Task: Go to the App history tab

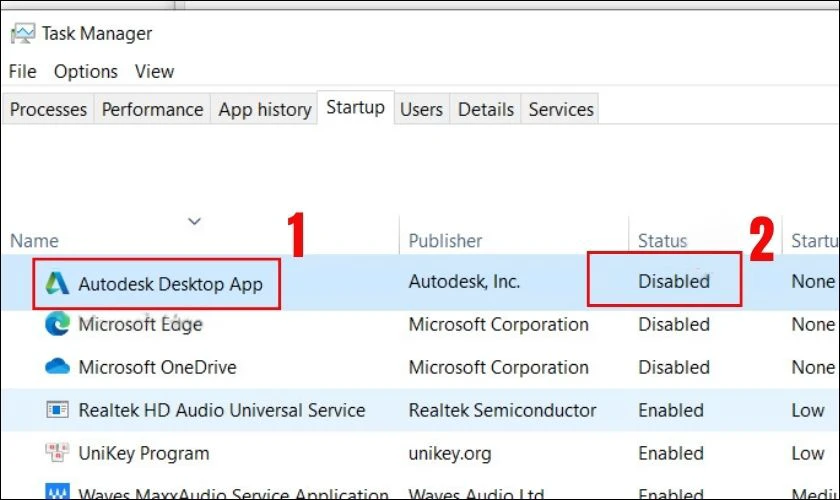Action: [x=264, y=110]
